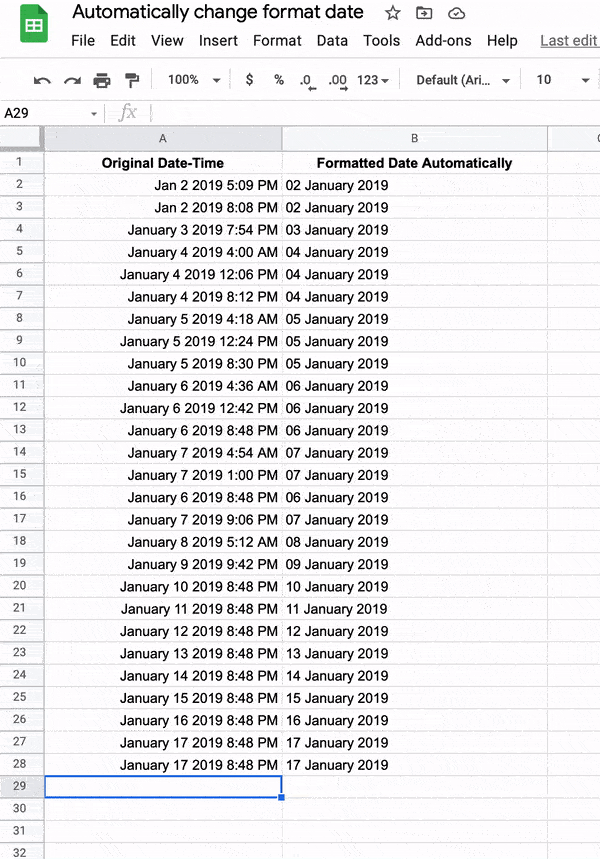View last edit history
This screenshot has height=859, width=600.
coord(568,41)
